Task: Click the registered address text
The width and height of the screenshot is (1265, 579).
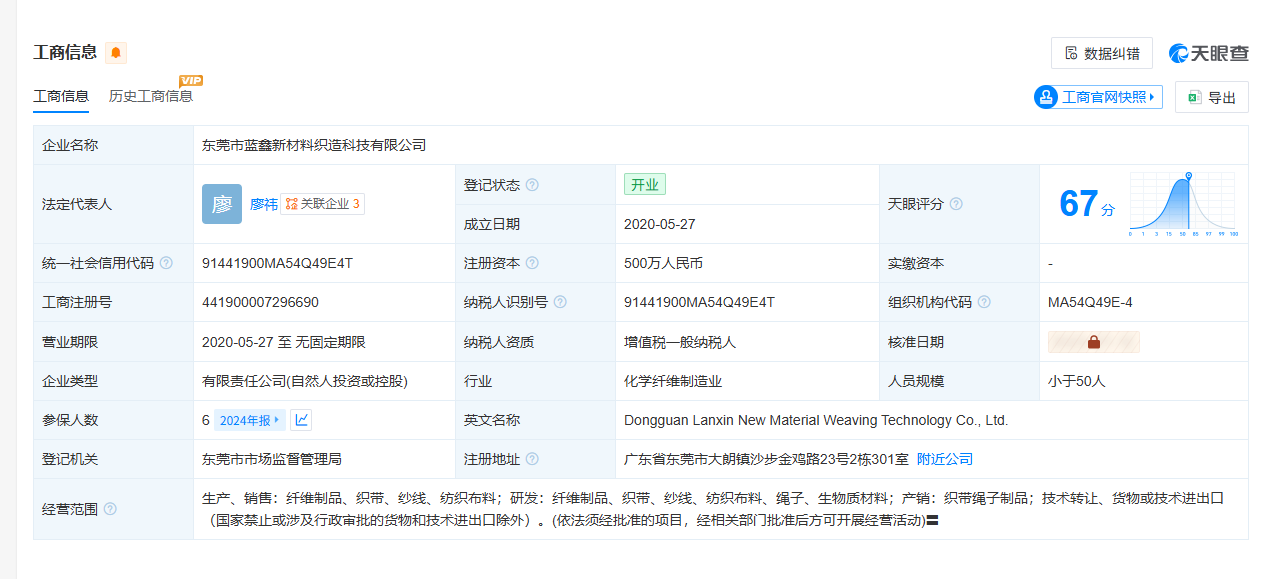Action: pyautogui.click(x=766, y=459)
